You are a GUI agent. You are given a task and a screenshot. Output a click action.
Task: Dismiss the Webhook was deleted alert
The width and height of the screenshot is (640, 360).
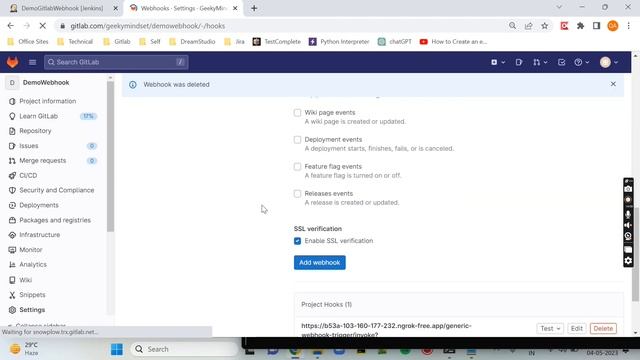(613, 84)
